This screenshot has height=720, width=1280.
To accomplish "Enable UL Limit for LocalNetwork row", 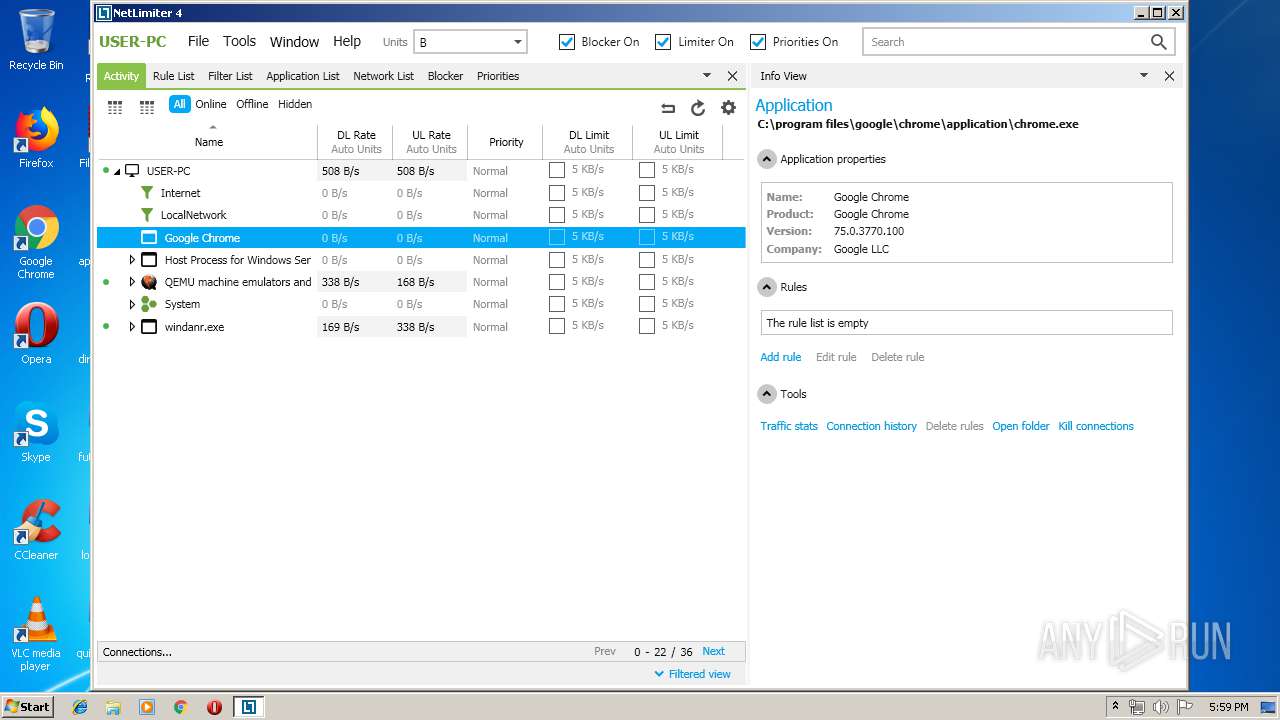I will [647, 214].
